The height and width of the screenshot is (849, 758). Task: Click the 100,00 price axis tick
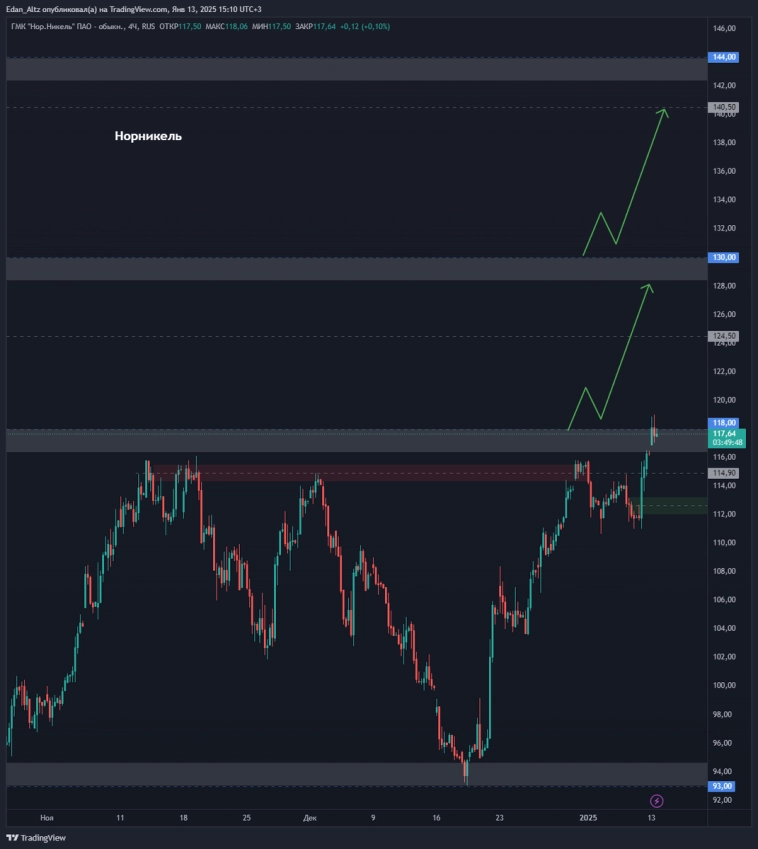click(724, 685)
